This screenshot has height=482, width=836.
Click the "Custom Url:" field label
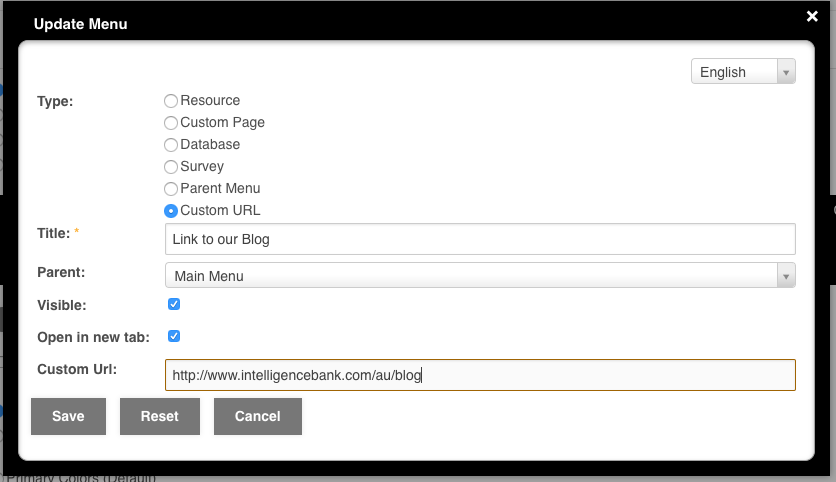click(77, 369)
